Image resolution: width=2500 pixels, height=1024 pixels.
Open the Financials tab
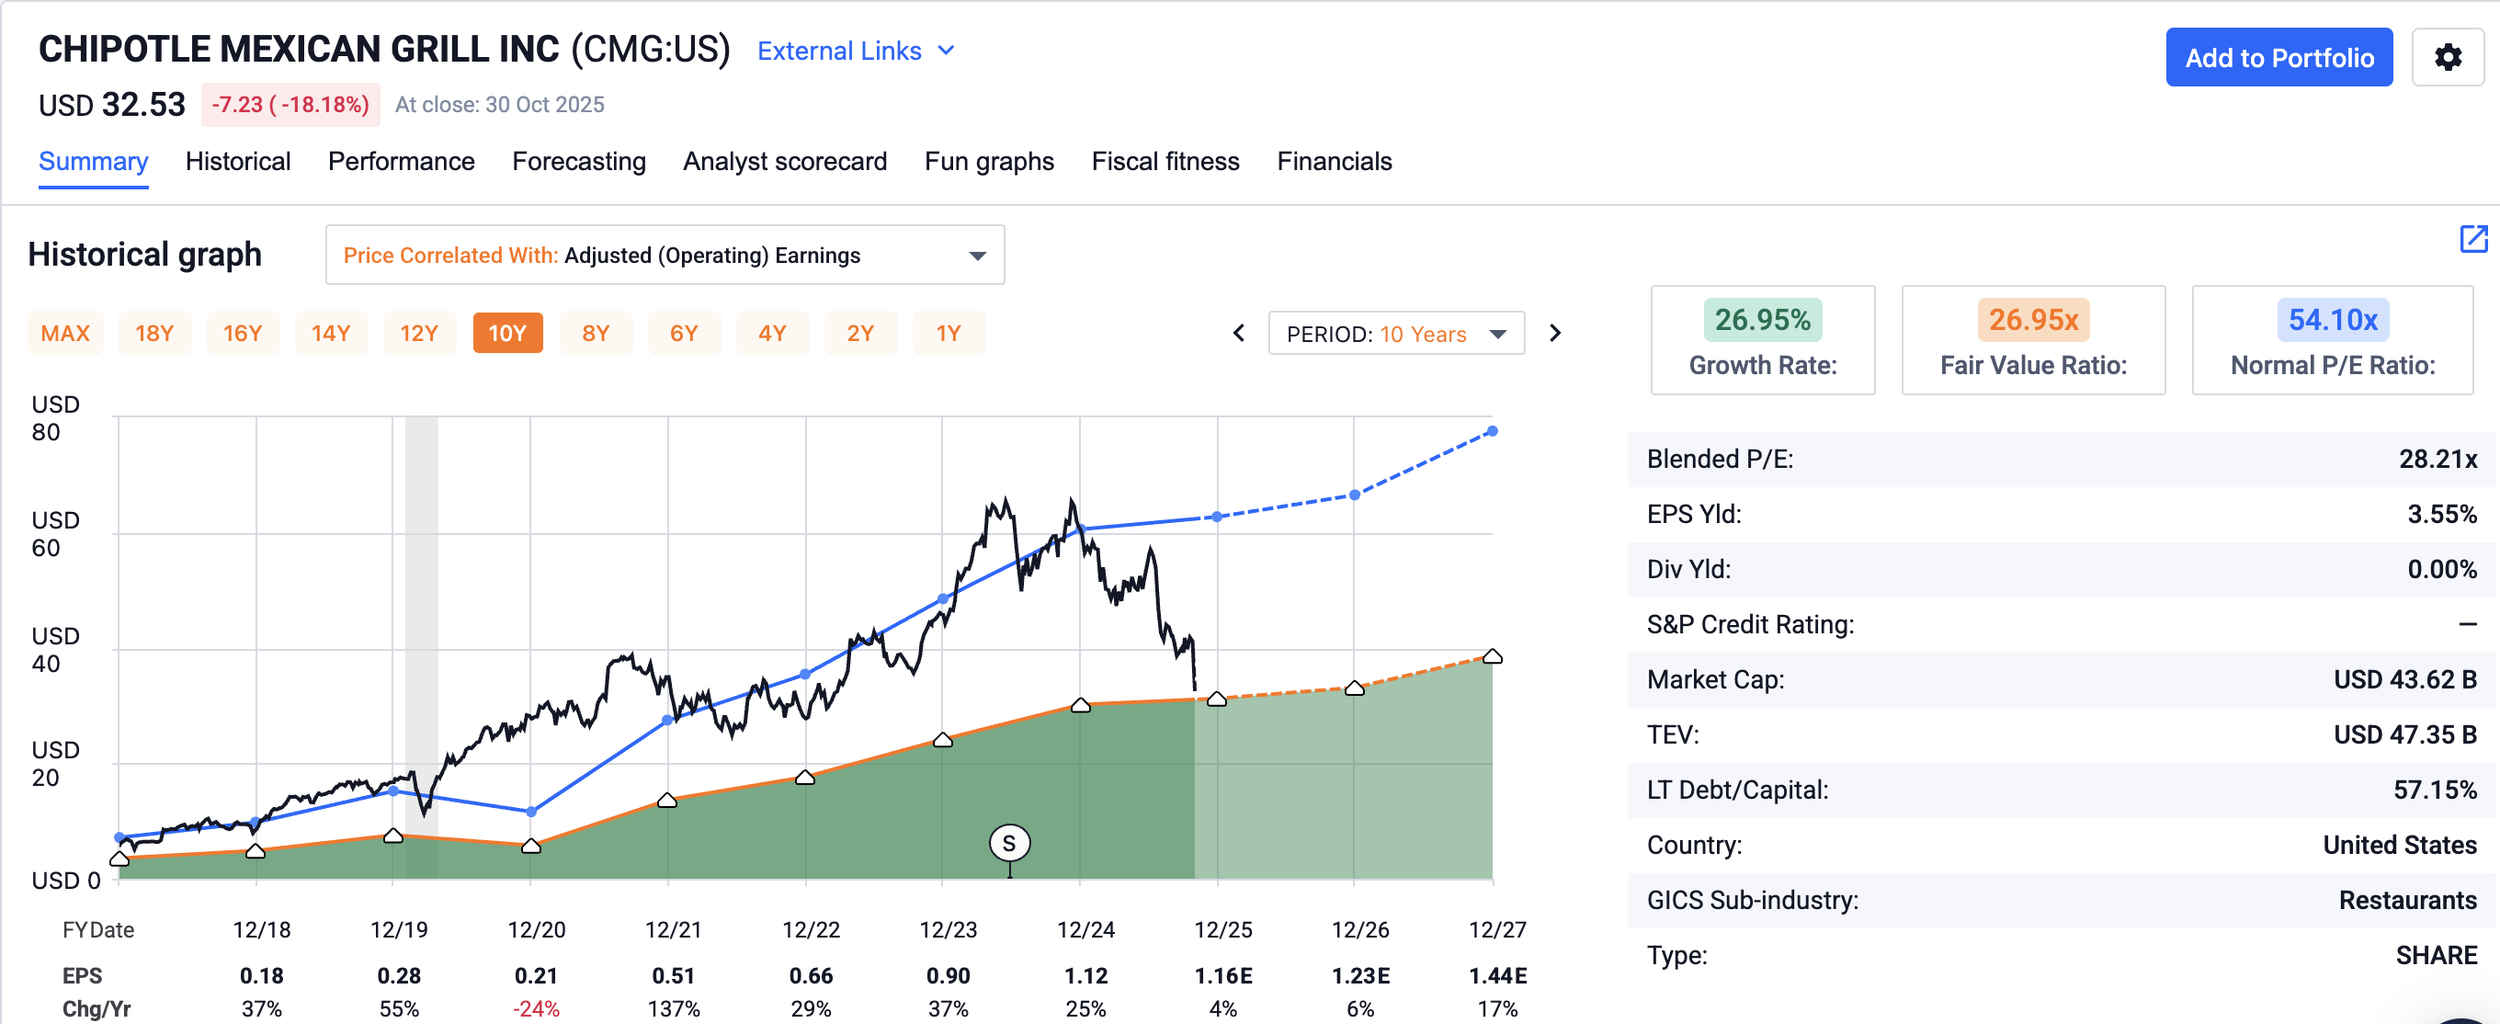(1334, 162)
